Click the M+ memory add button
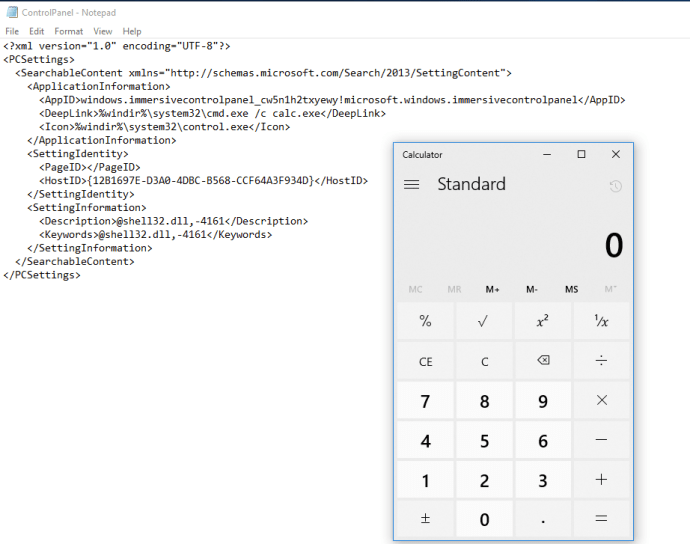Image resolution: width=690 pixels, height=544 pixels. click(x=493, y=289)
